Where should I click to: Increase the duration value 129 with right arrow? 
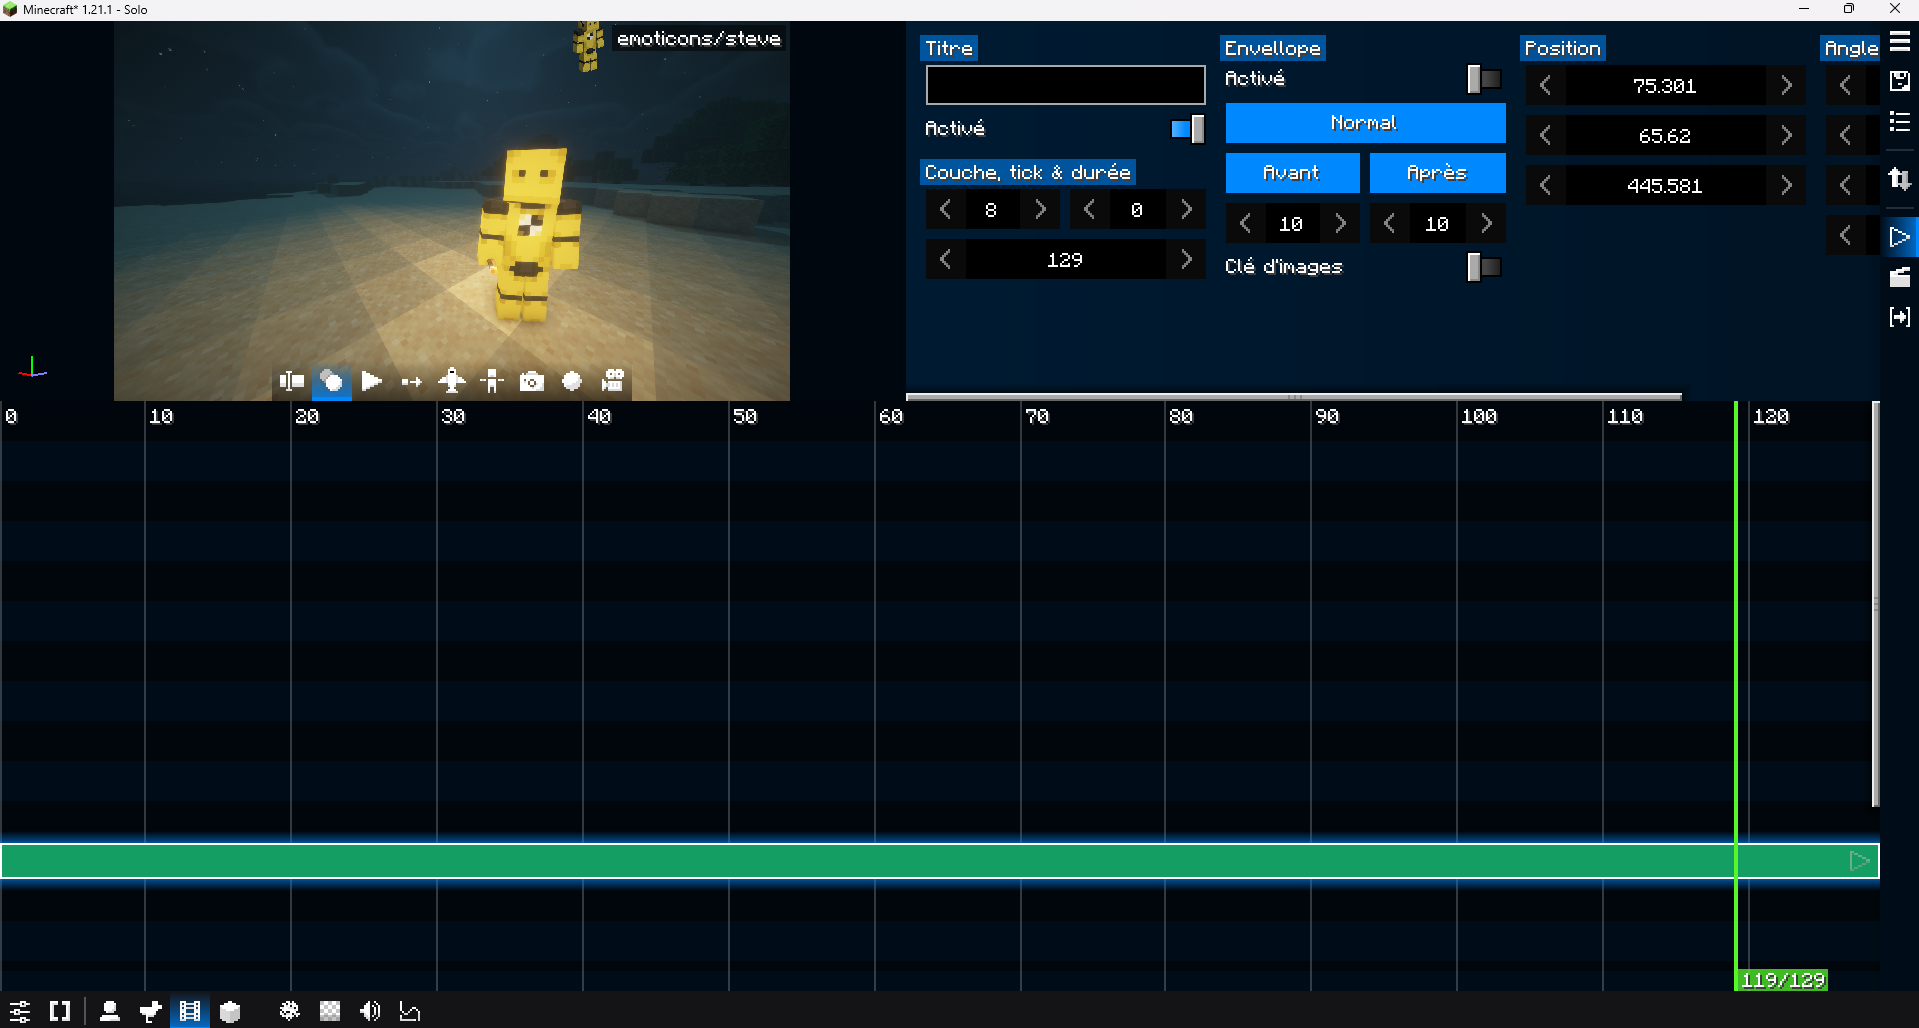1186,260
